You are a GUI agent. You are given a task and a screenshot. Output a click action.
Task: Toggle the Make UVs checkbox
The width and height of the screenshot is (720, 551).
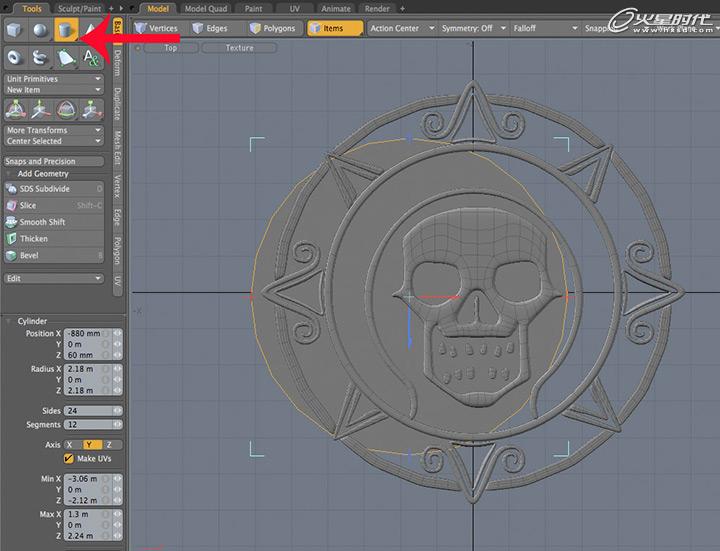[x=69, y=459]
